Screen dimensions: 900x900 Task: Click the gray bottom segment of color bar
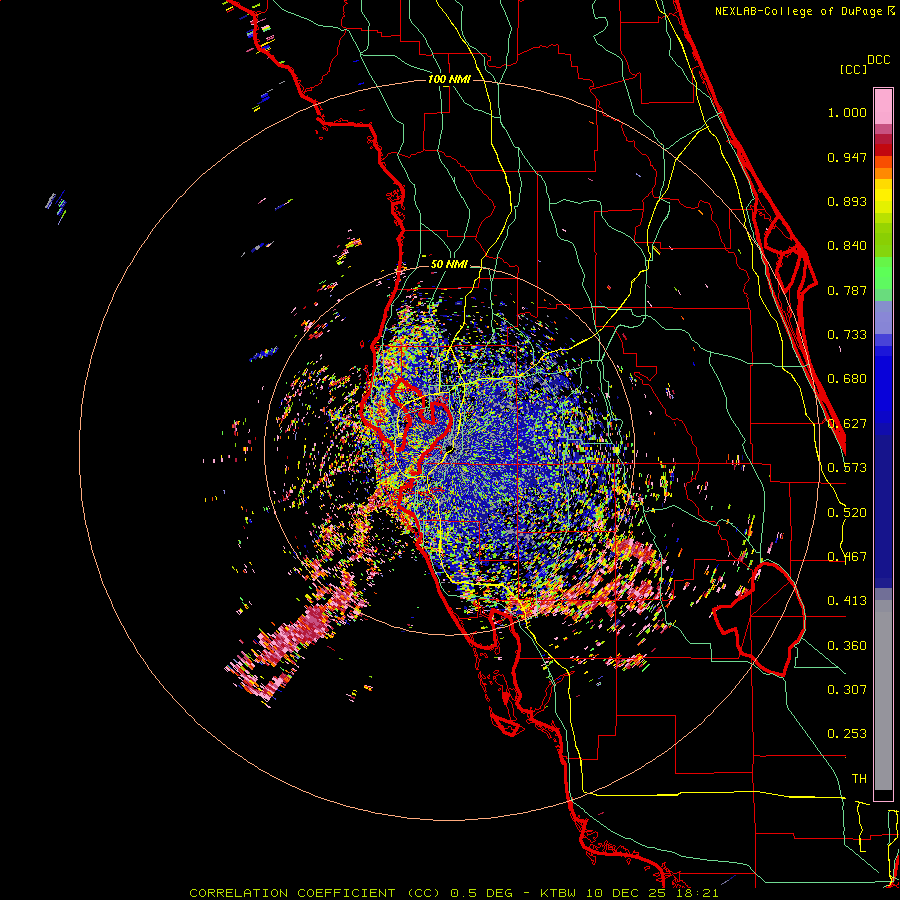(x=883, y=695)
